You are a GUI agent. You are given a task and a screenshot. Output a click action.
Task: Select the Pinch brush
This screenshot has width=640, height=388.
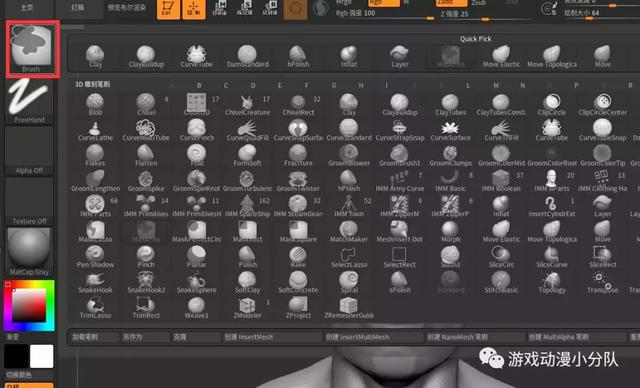[146, 257]
